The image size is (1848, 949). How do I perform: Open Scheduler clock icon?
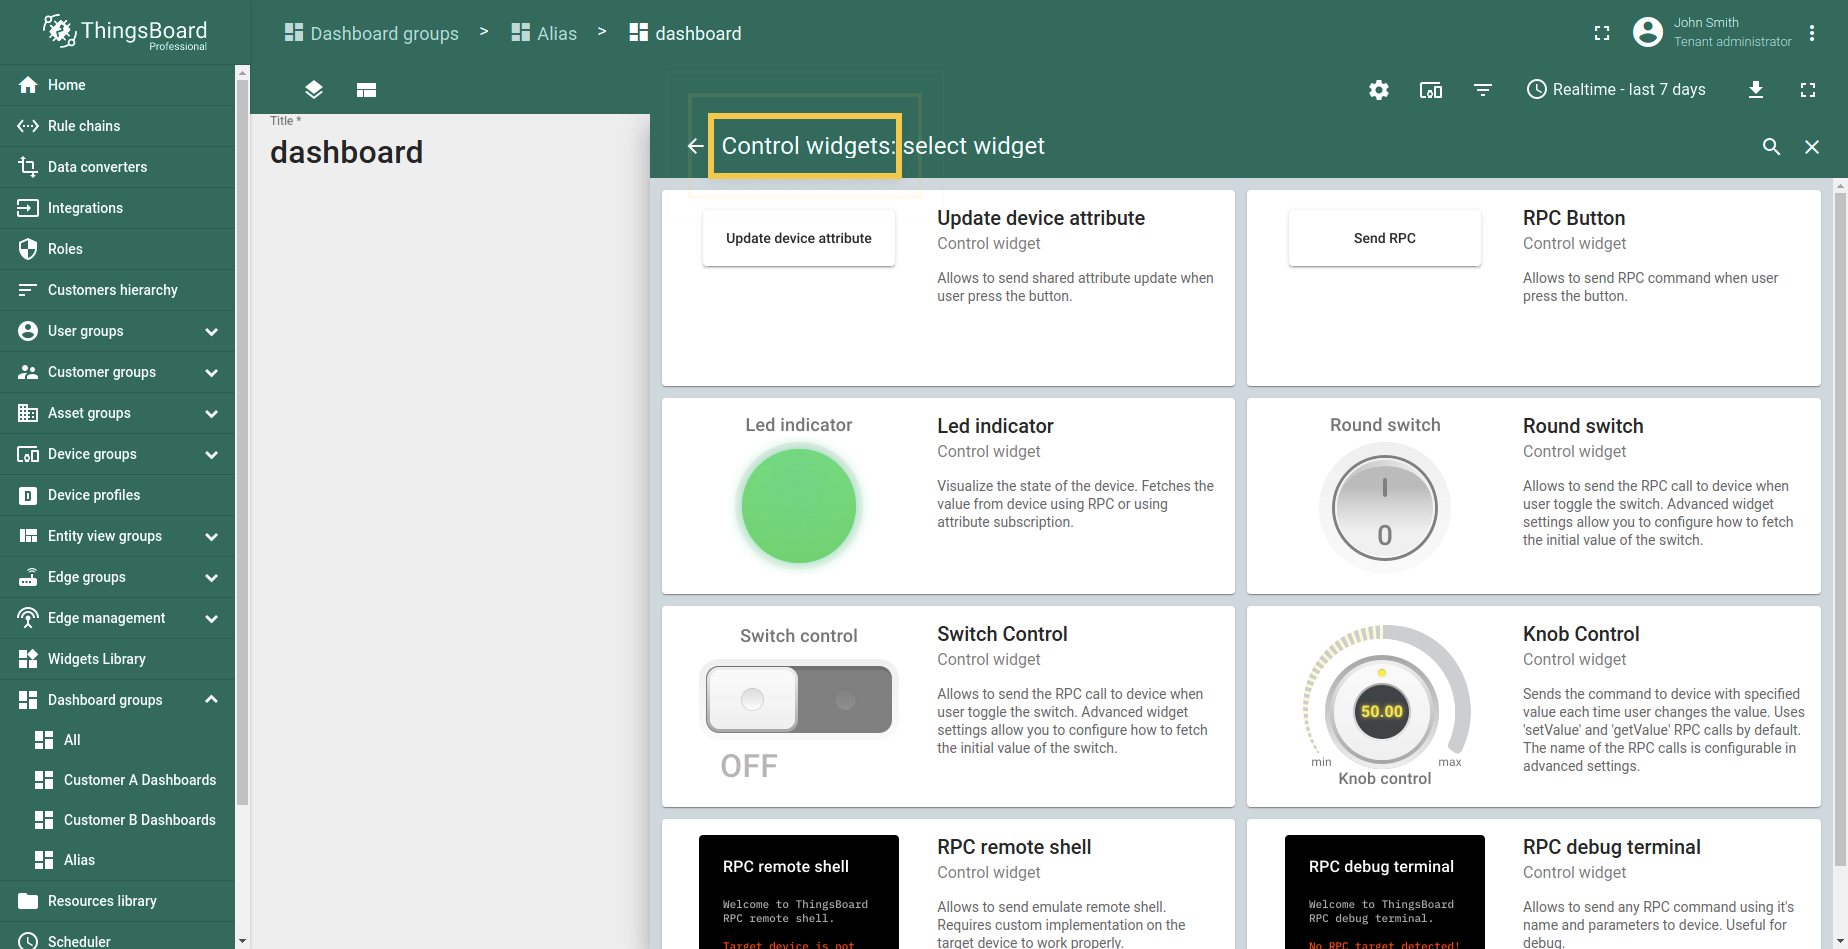coord(28,941)
